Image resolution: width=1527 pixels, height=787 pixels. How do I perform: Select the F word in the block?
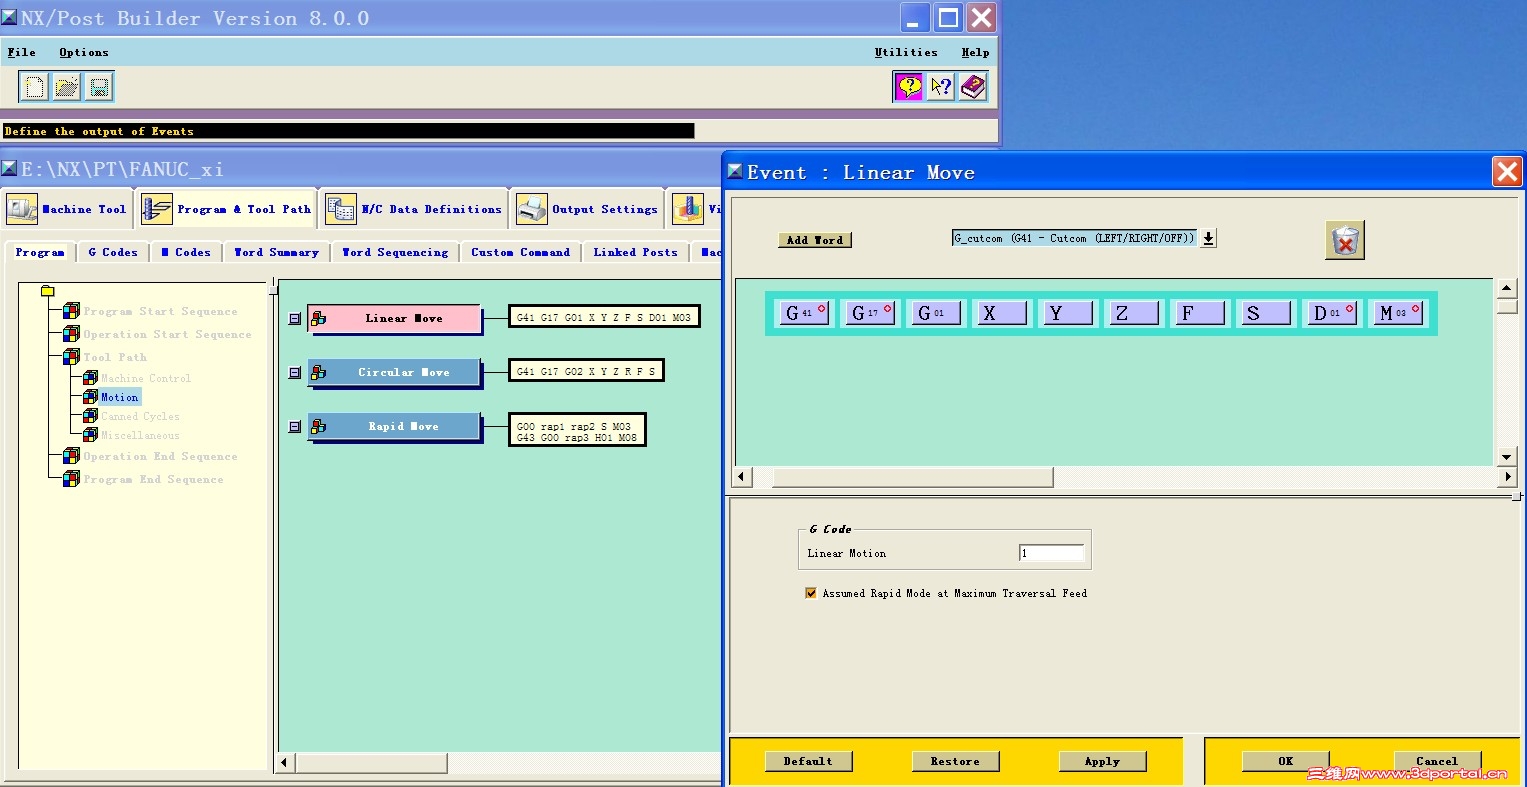(1200, 313)
